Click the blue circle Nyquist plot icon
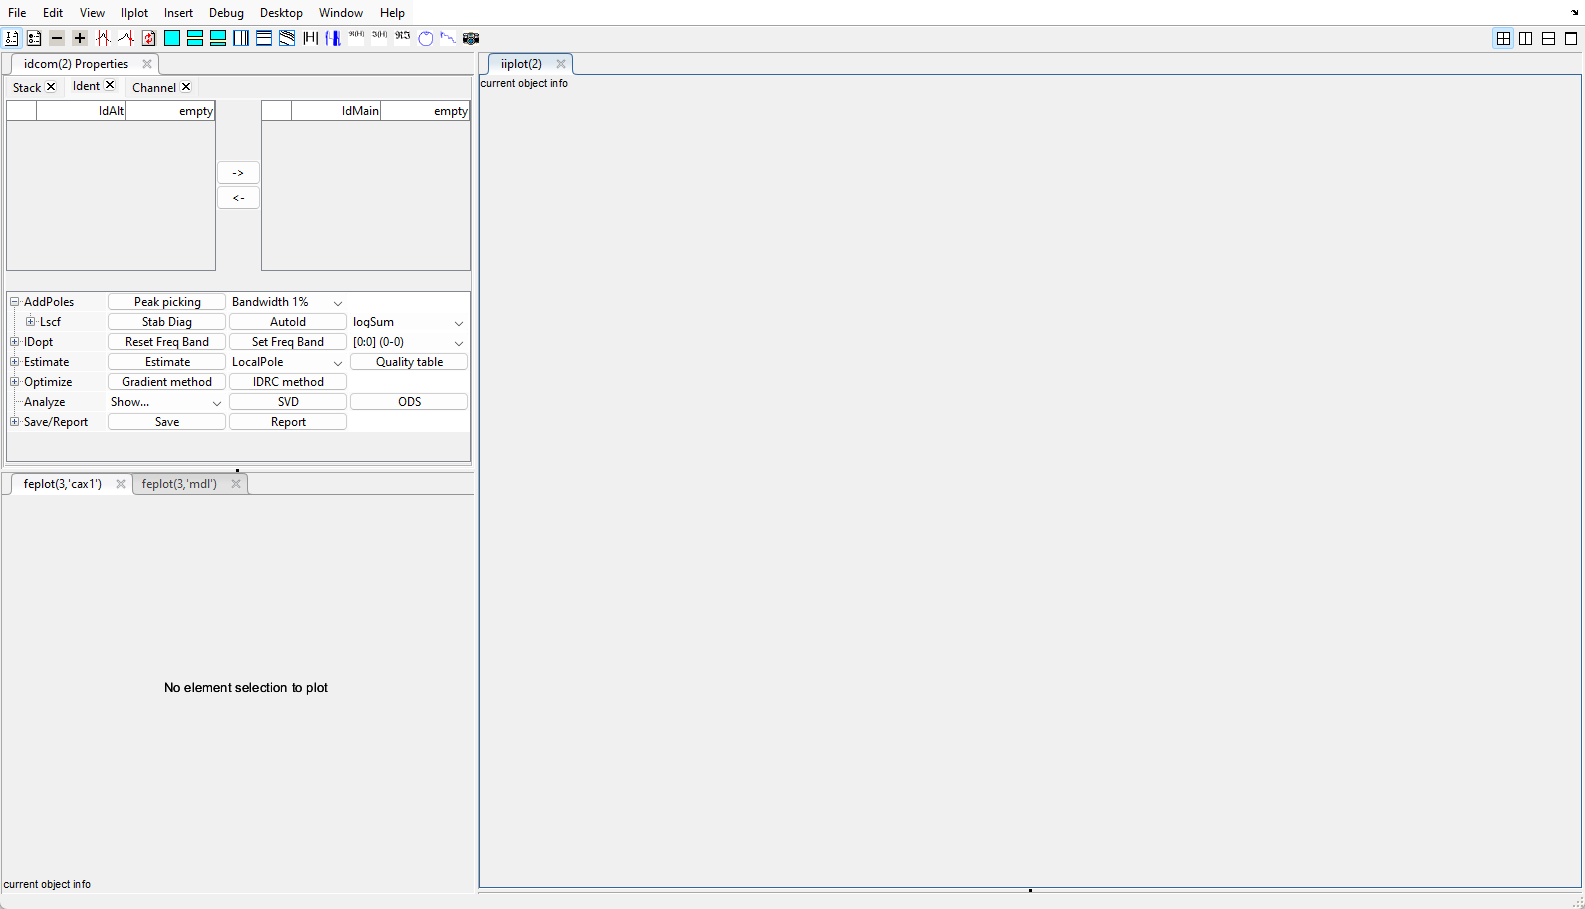This screenshot has height=909, width=1585. pos(426,38)
